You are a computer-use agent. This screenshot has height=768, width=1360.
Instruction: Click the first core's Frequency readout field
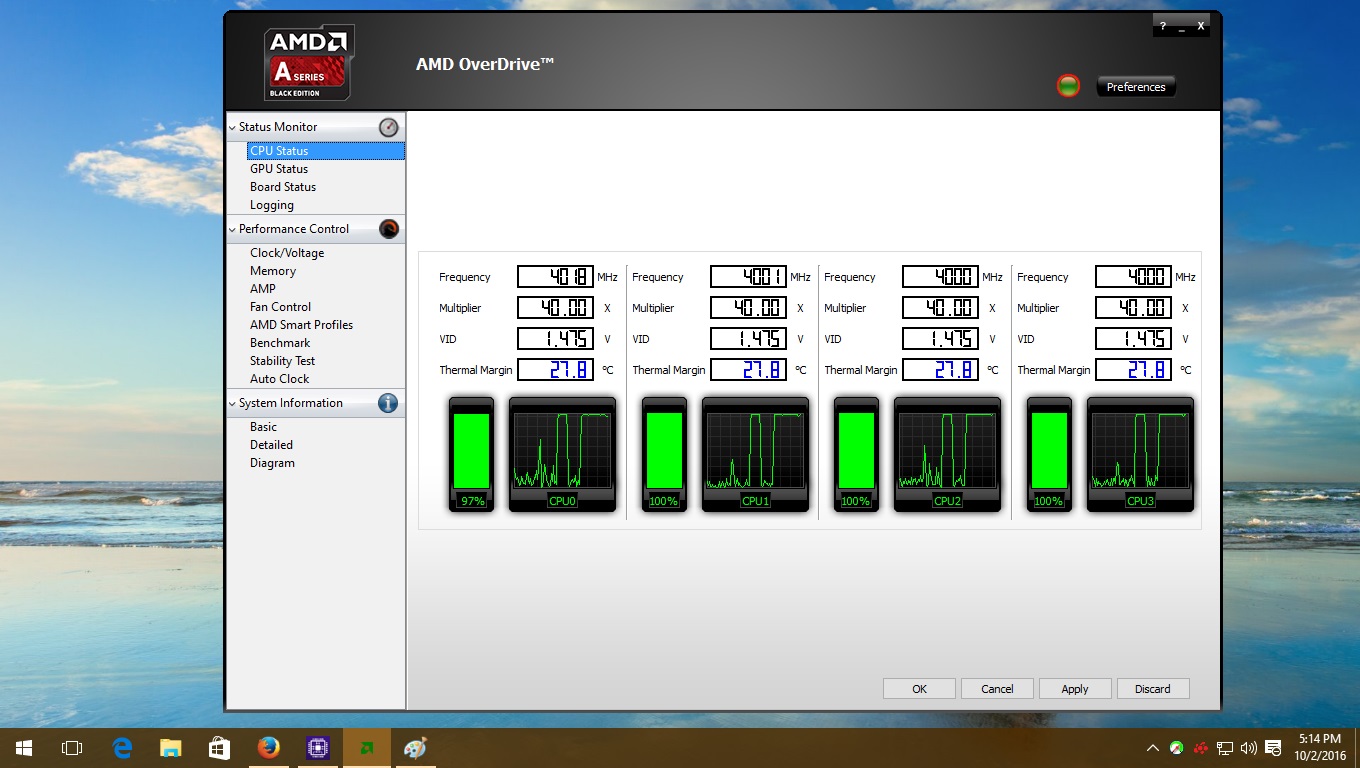[x=556, y=277]
